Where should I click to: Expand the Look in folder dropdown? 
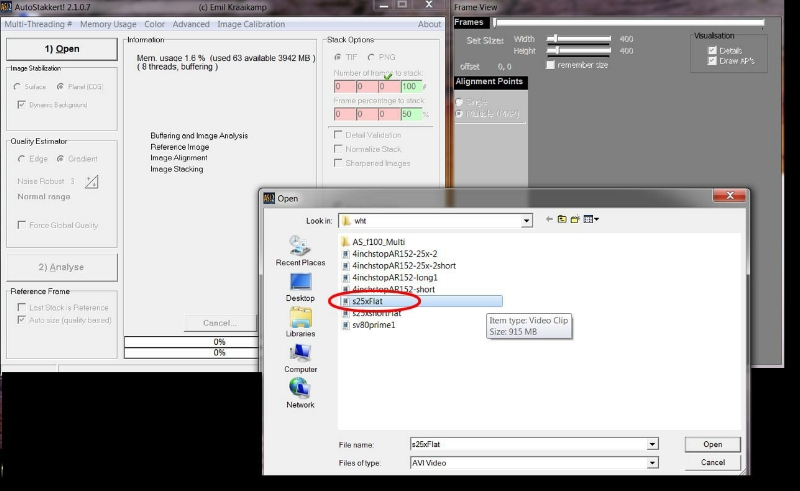pyautogui.click(x=526, y=220)
